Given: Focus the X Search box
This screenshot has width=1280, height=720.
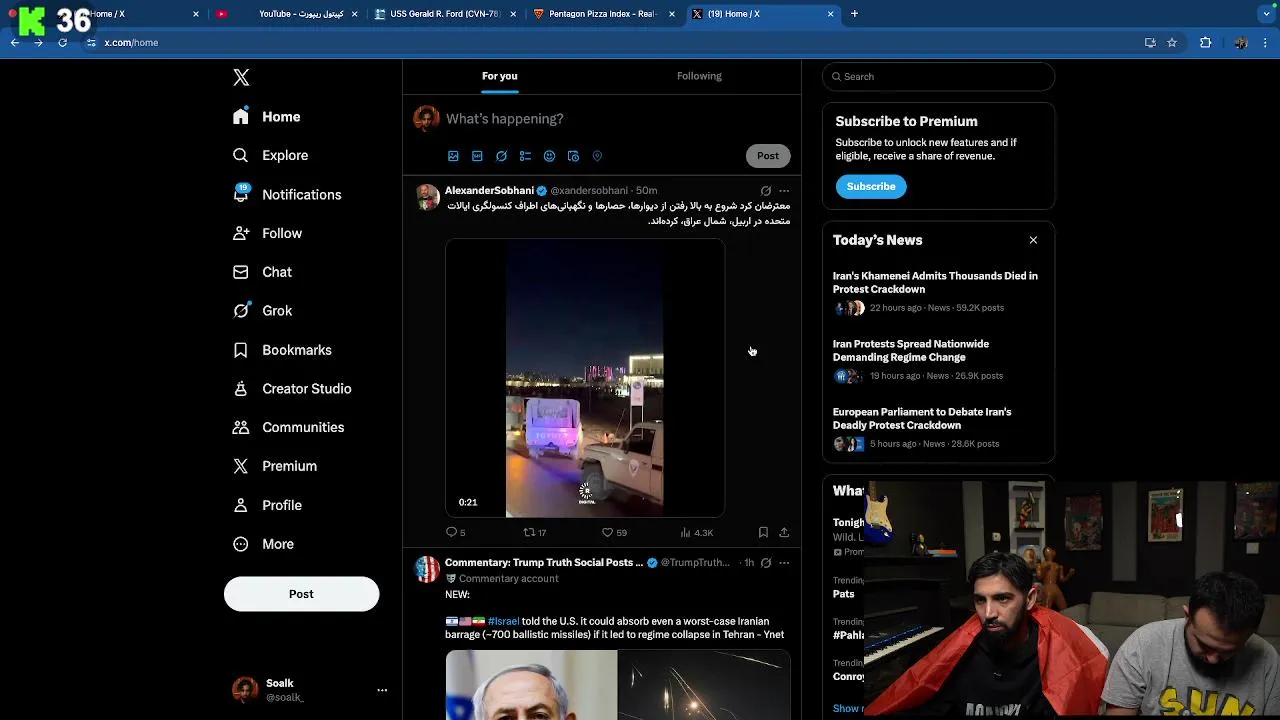Looking at the screenshot, I should point(938,77).
